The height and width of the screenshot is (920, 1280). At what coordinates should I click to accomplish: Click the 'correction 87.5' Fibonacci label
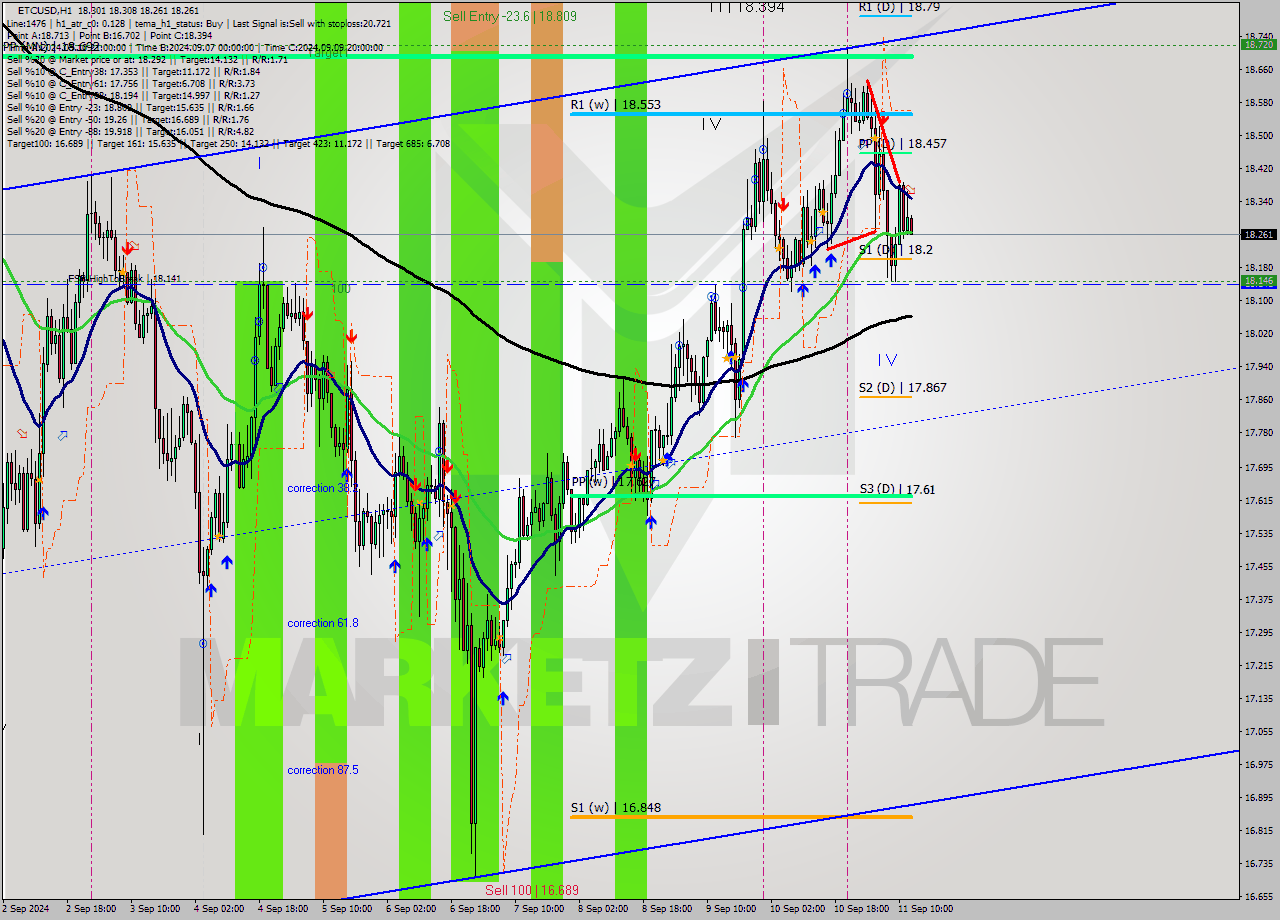pyautogui.click(x=322, y=770)
